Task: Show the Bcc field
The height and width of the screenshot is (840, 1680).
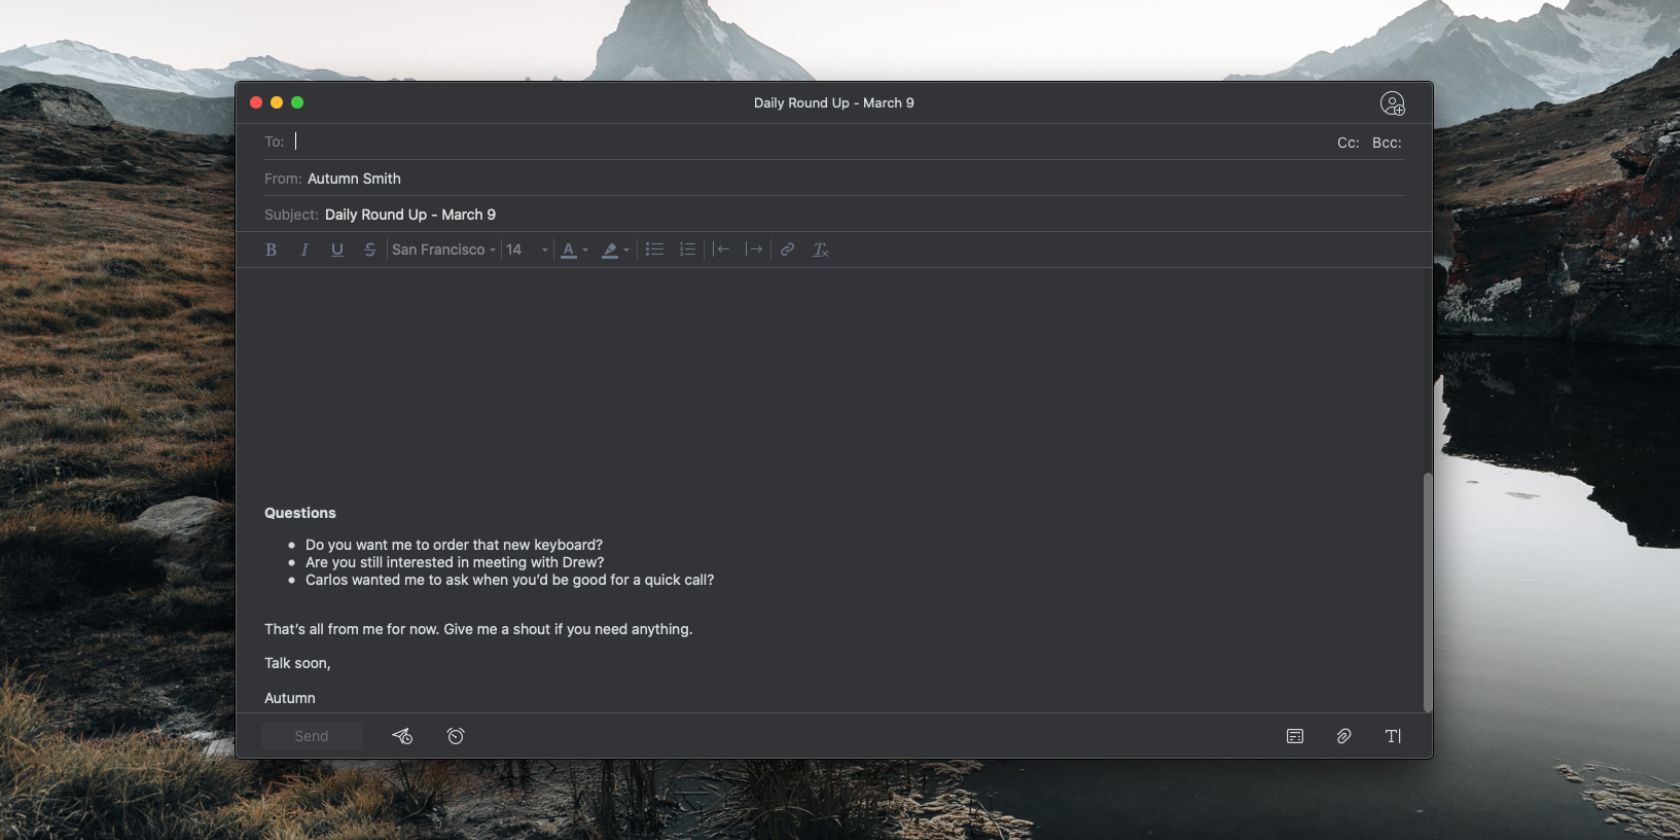Action: click(1386, 143)
